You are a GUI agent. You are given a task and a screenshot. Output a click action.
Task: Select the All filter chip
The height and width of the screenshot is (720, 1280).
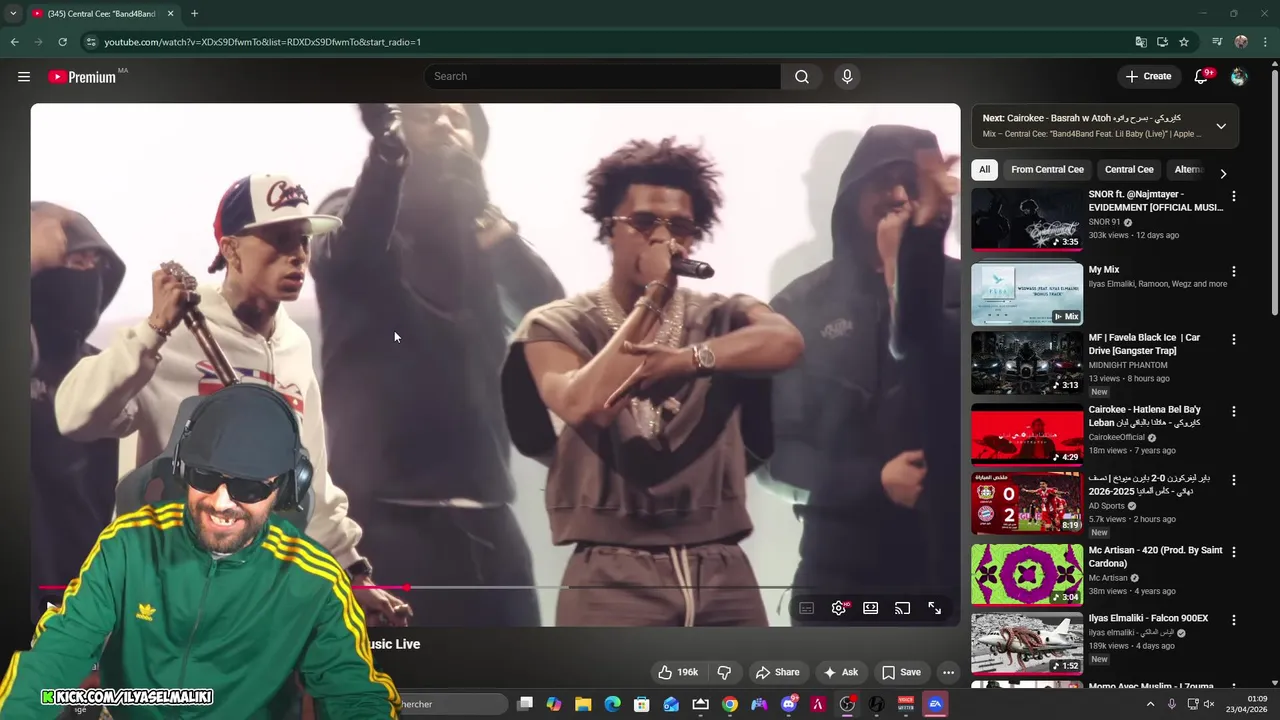pos(984,170)
